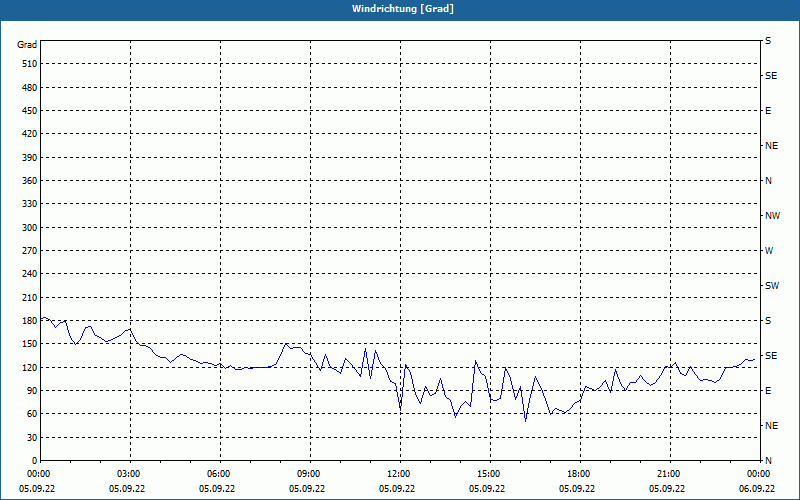Click the NE compass label between 390 and 420
The height and width of the screenshot is (500, 800).
point(771,146)
